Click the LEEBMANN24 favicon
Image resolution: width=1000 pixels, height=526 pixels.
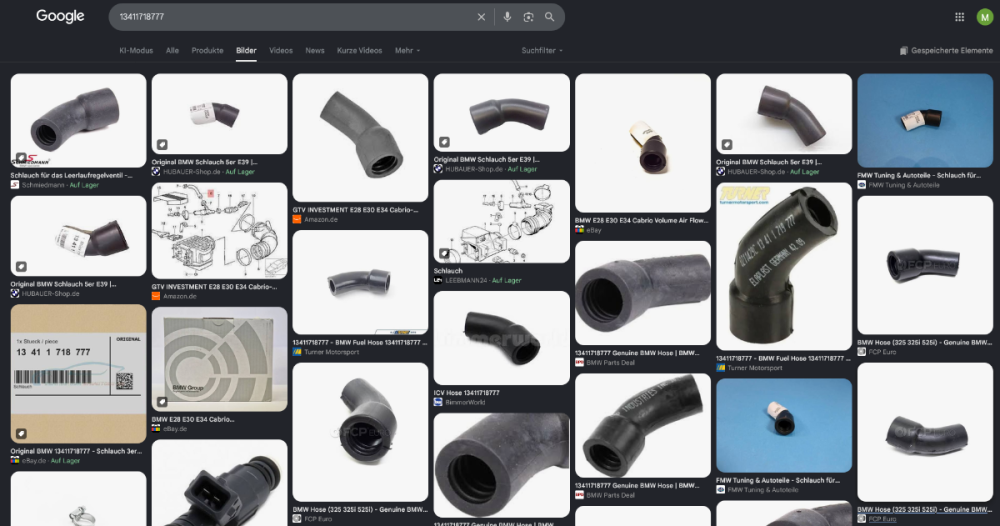[438, 281]
